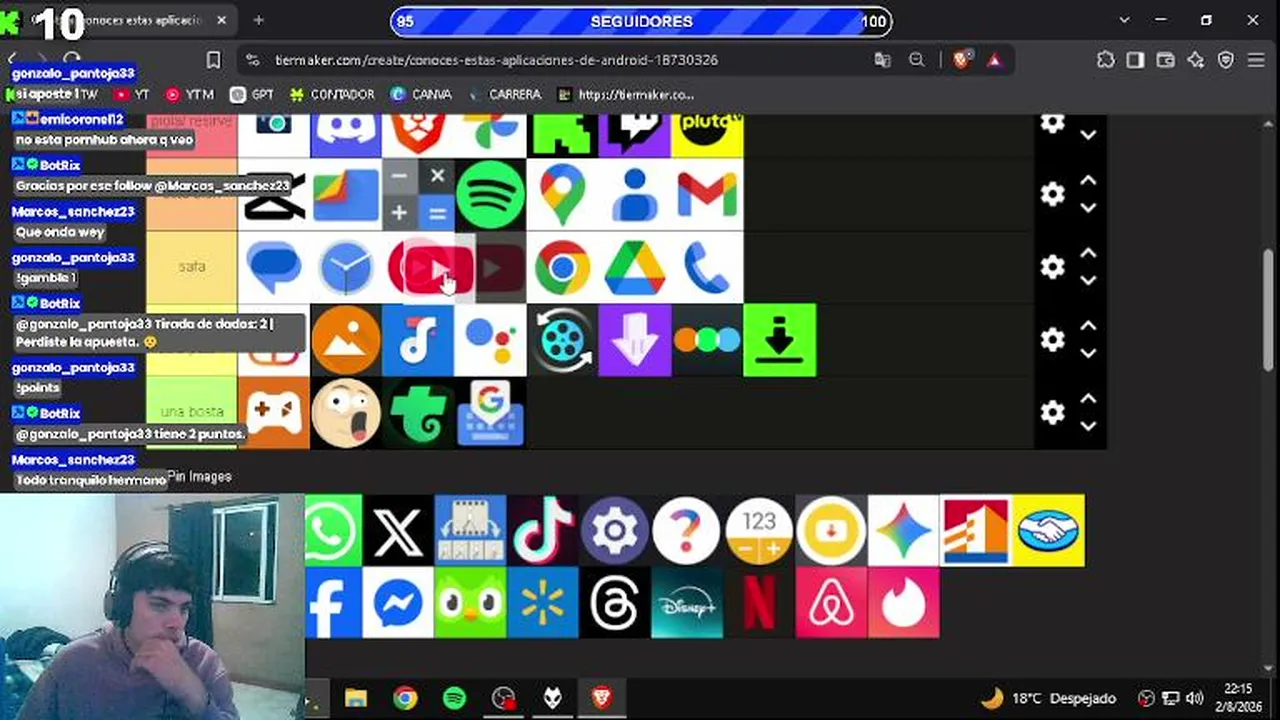The width and height of the screenshot is (1280, 720).
Task: Select the Netflix app icon
Action: pyautogui.click(x=759, y=602)
